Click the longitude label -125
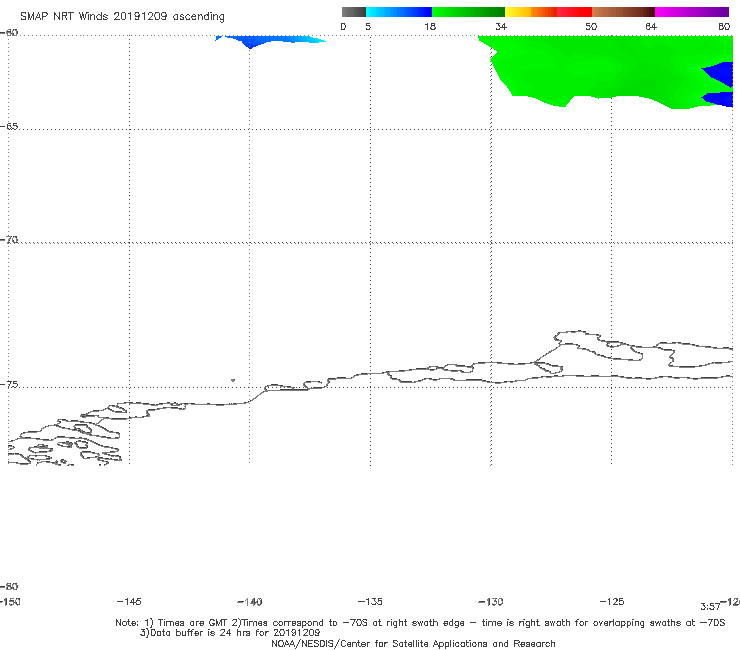Viewport: 740px width, 650px height. [612, 601]
